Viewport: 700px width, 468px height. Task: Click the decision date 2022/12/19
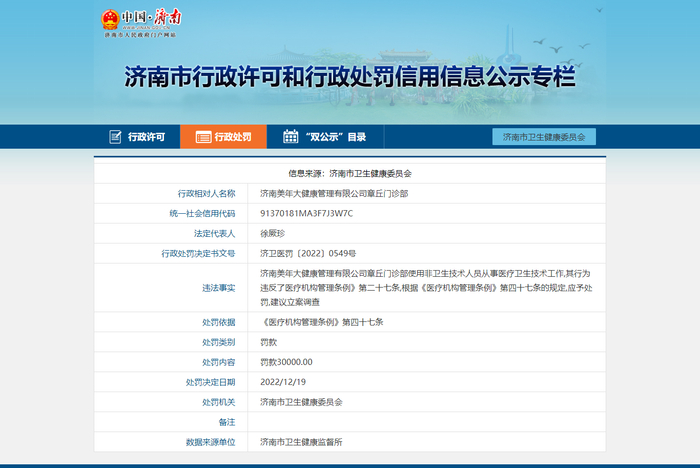pyautogui.click(x=283, y=382)
